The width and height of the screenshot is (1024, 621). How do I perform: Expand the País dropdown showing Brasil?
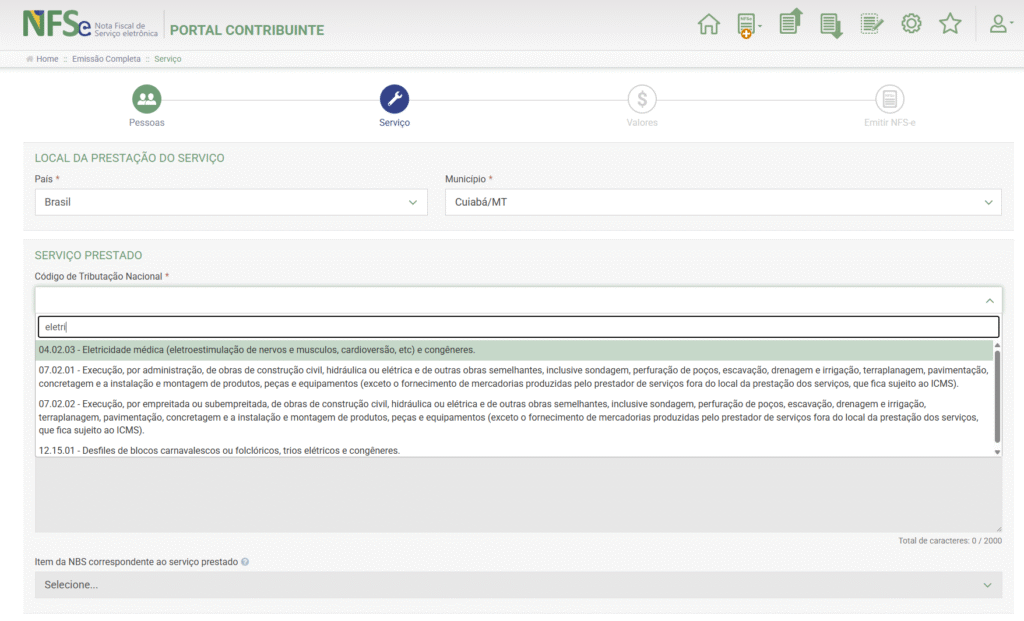click(x=231, y=202)
